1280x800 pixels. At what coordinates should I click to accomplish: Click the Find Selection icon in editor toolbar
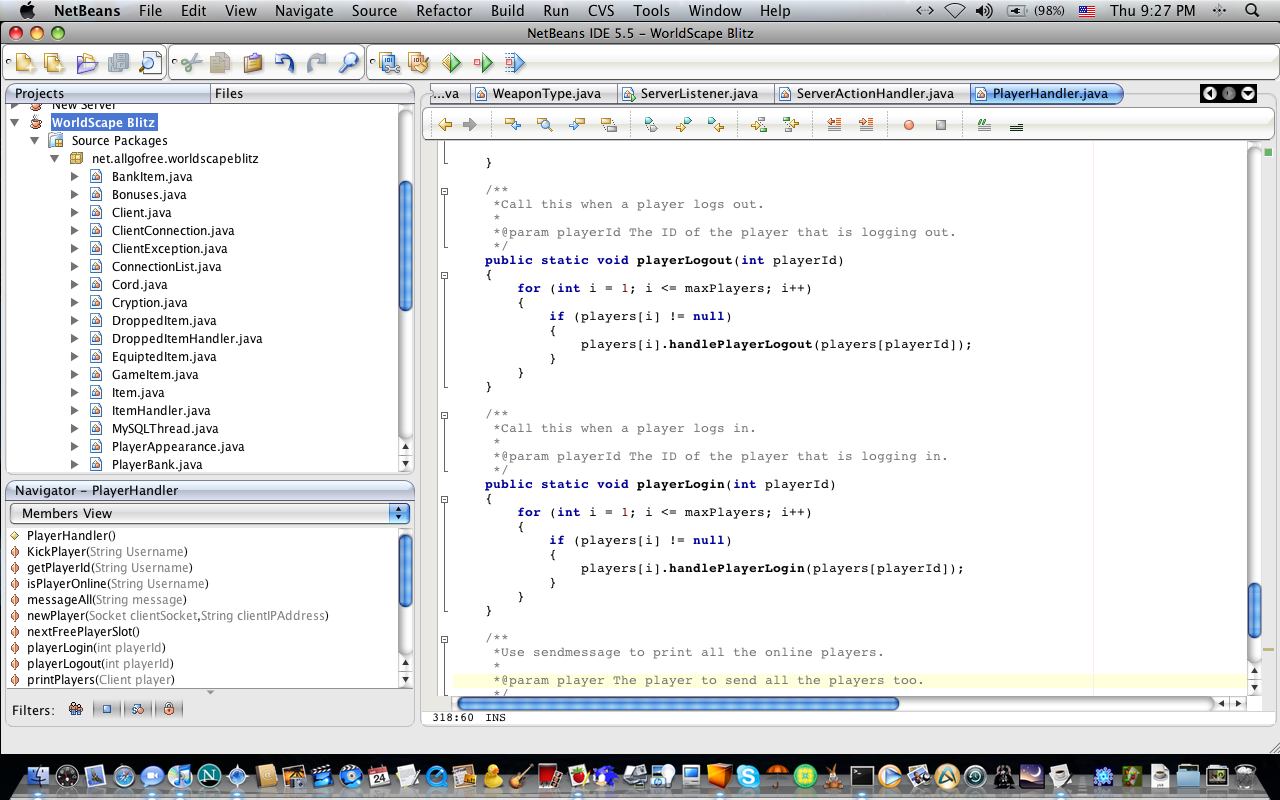click(545, 125)
